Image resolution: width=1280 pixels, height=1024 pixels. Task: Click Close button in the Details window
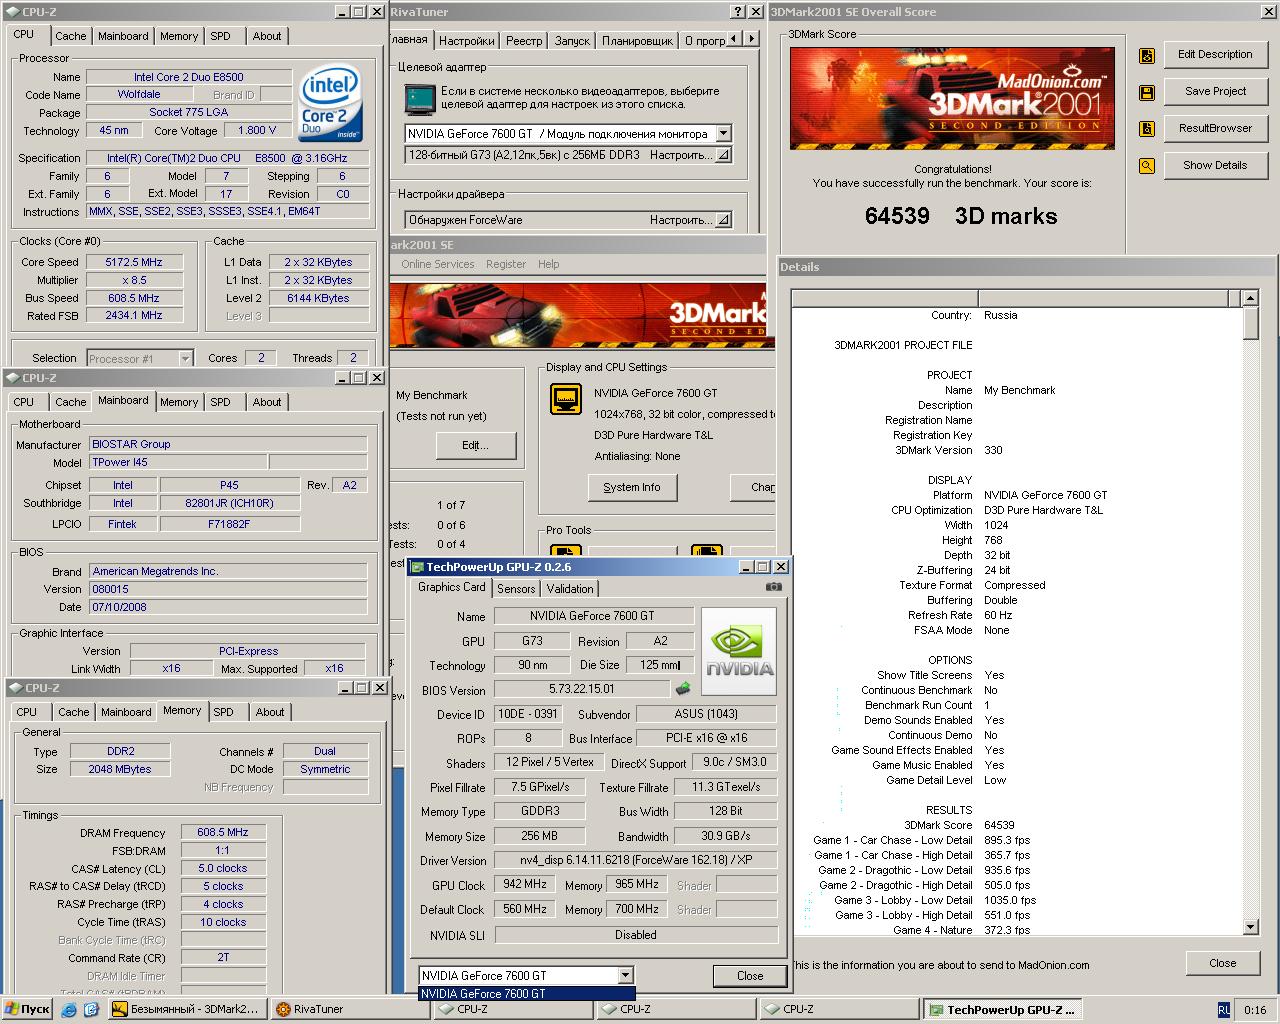[1222, 963]
